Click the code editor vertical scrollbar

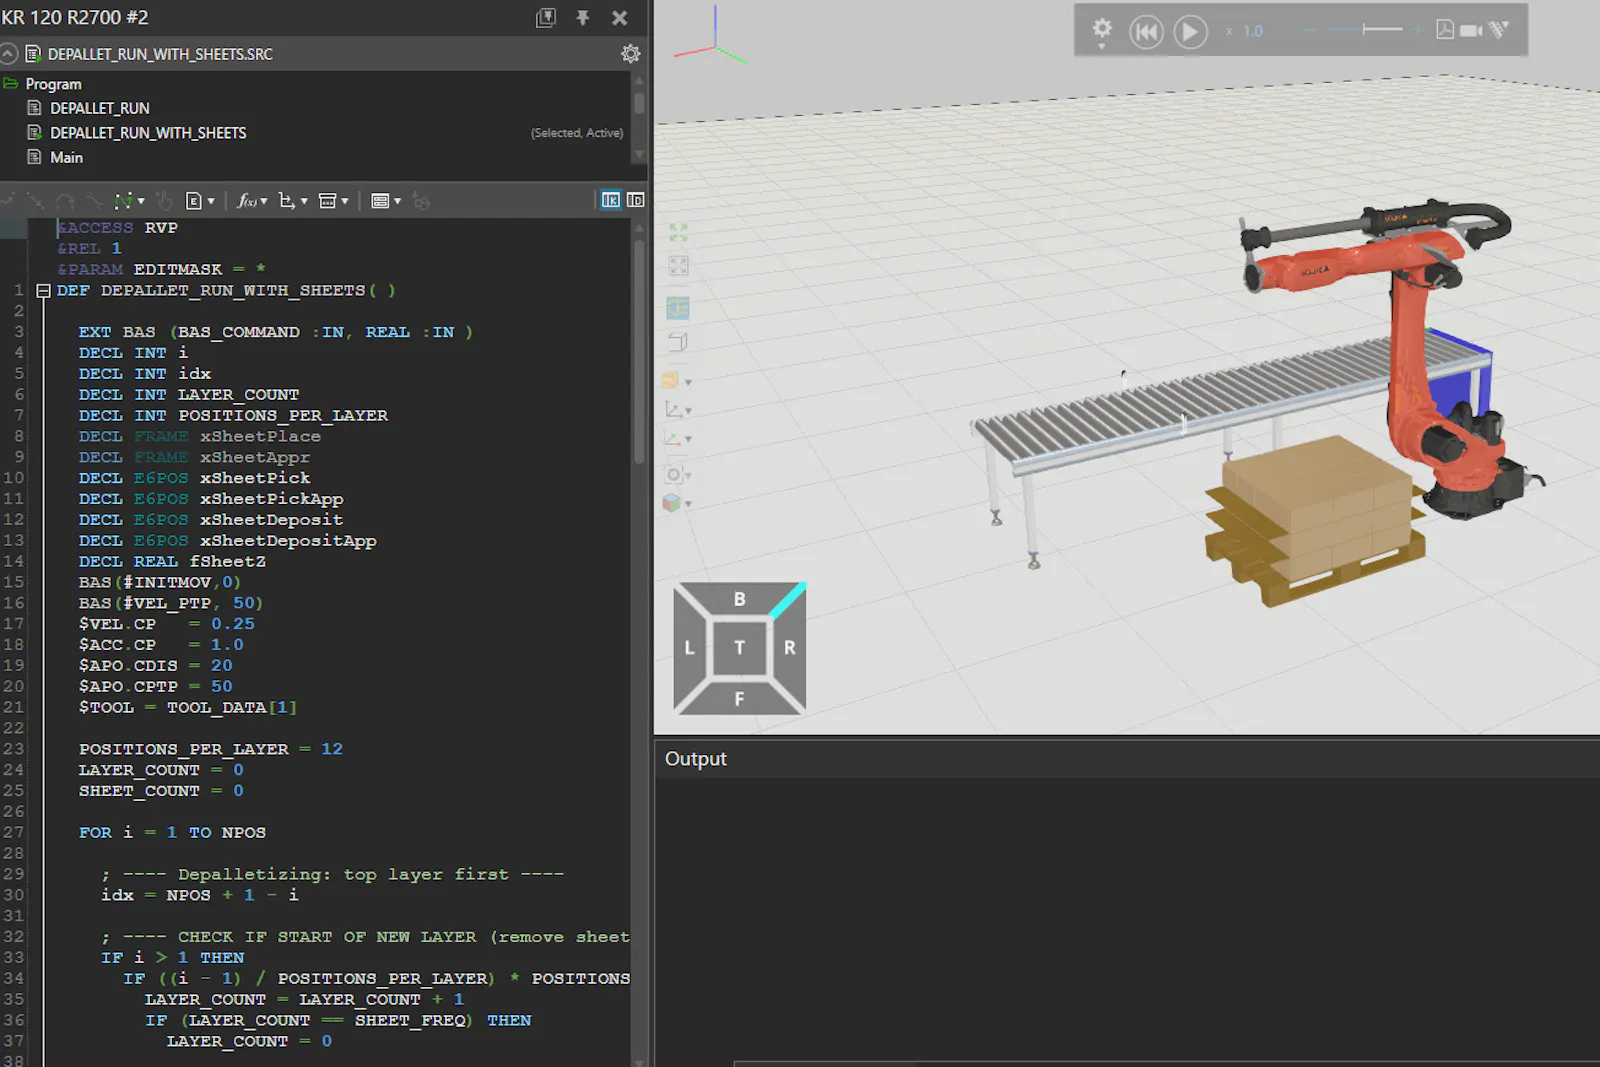(639, 350)
